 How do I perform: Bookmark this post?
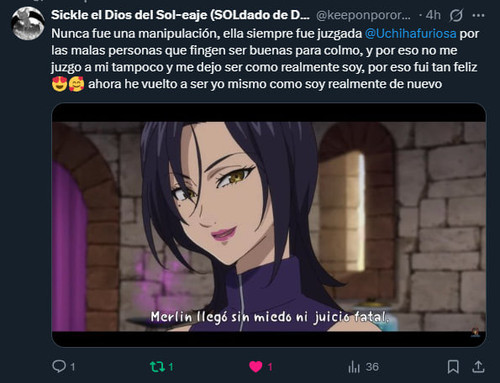pos(453,367)
